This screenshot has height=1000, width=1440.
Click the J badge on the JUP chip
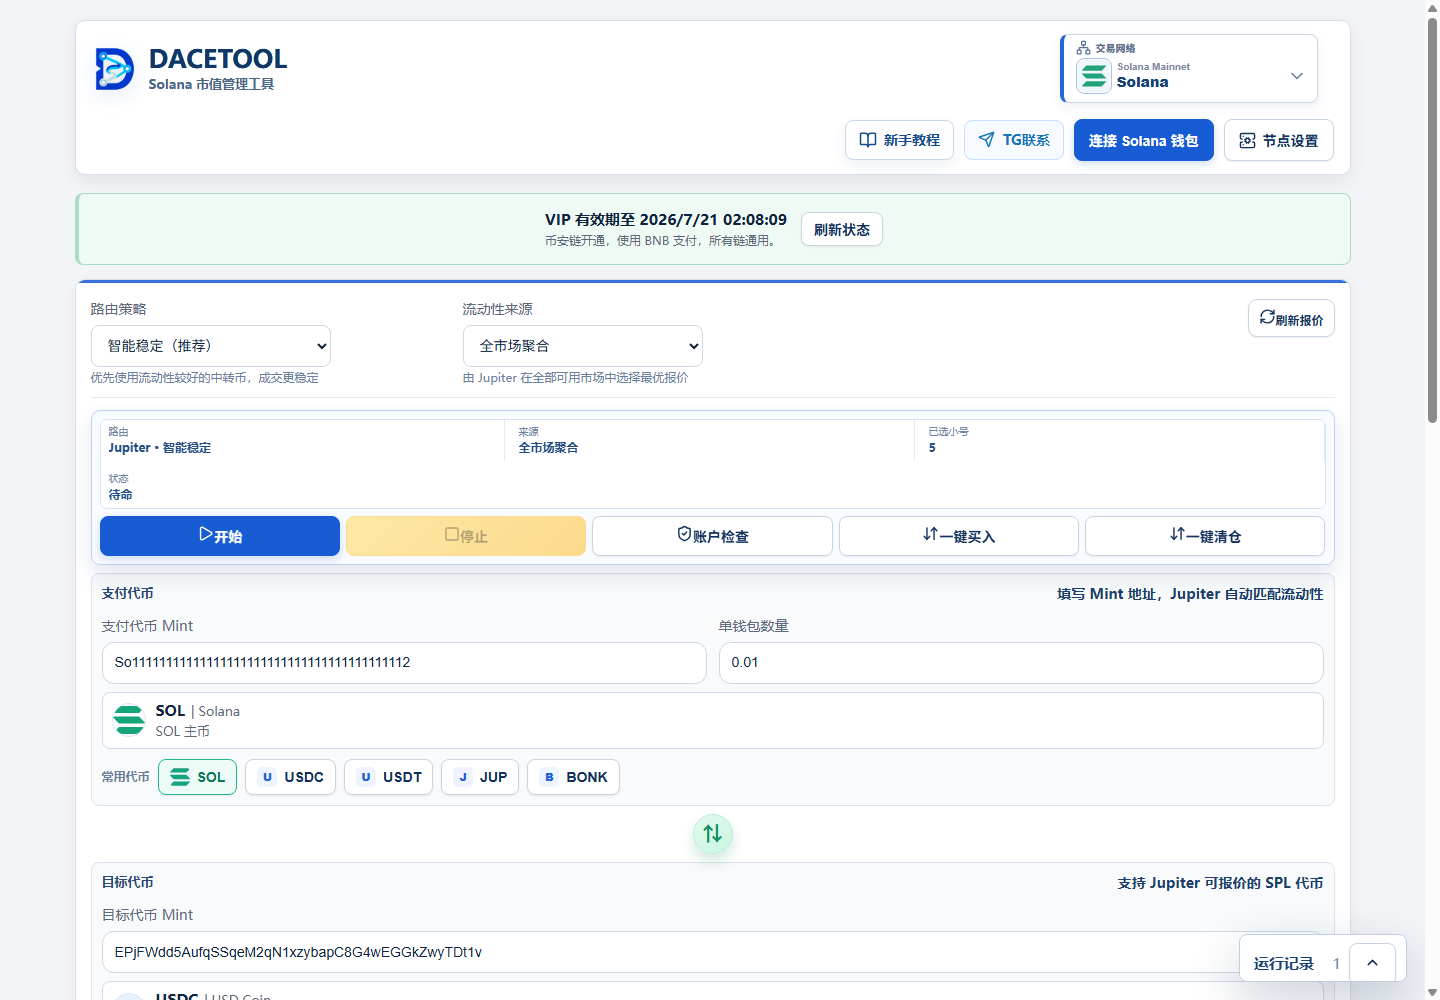tap(463, 777)
